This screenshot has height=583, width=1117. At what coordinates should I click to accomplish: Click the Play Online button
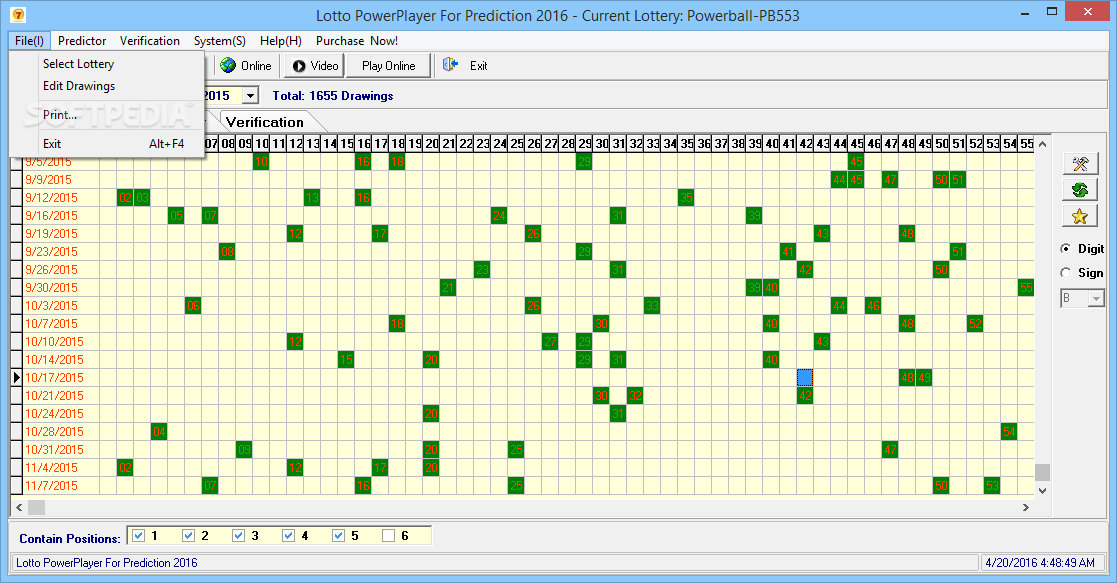click(388, 66)
